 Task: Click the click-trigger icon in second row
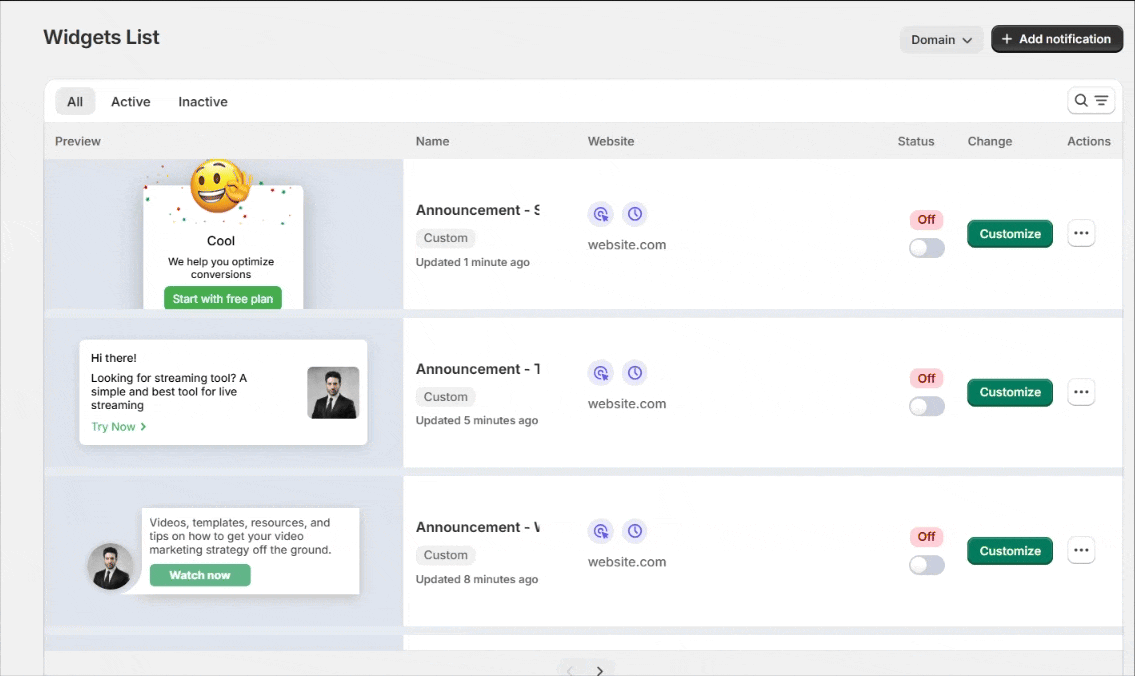click(600, 373)
